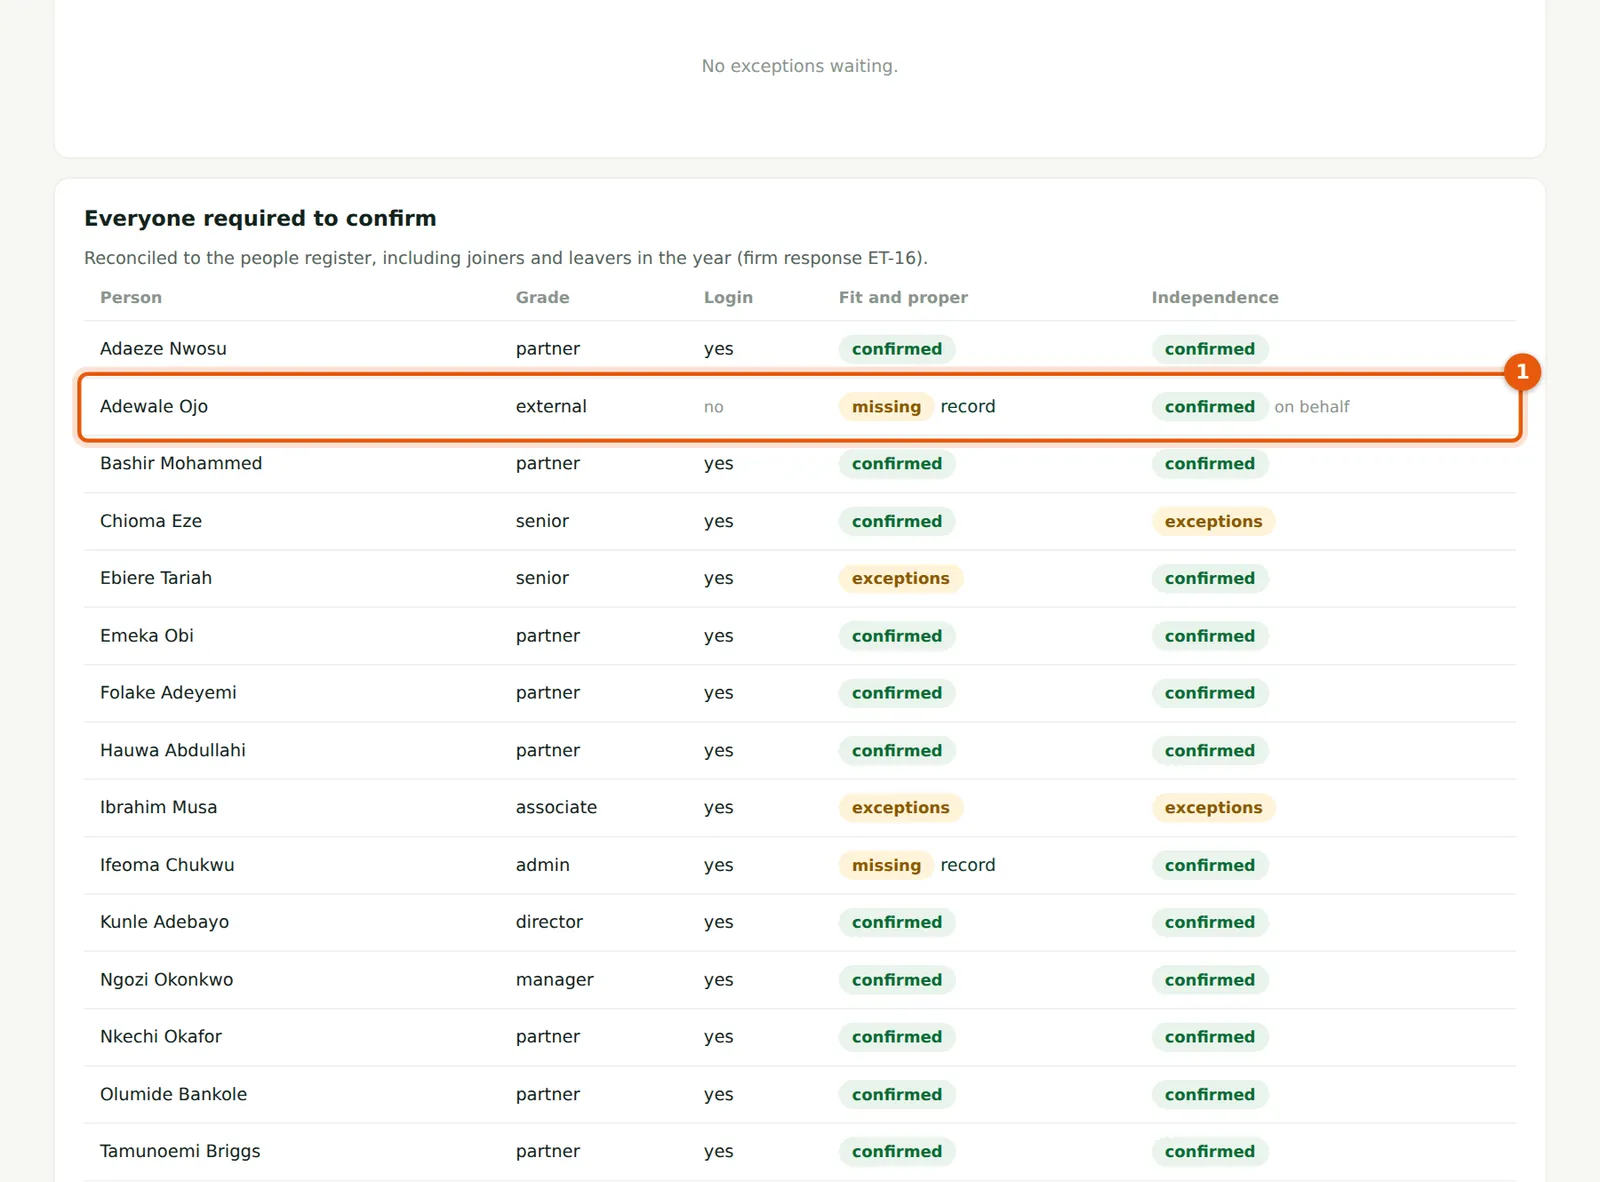The width and height of the screenshot is (1600, 1182).
Task: Click the 'on behalf' note for Adewale Ojo
Action: pos(1311,406)
